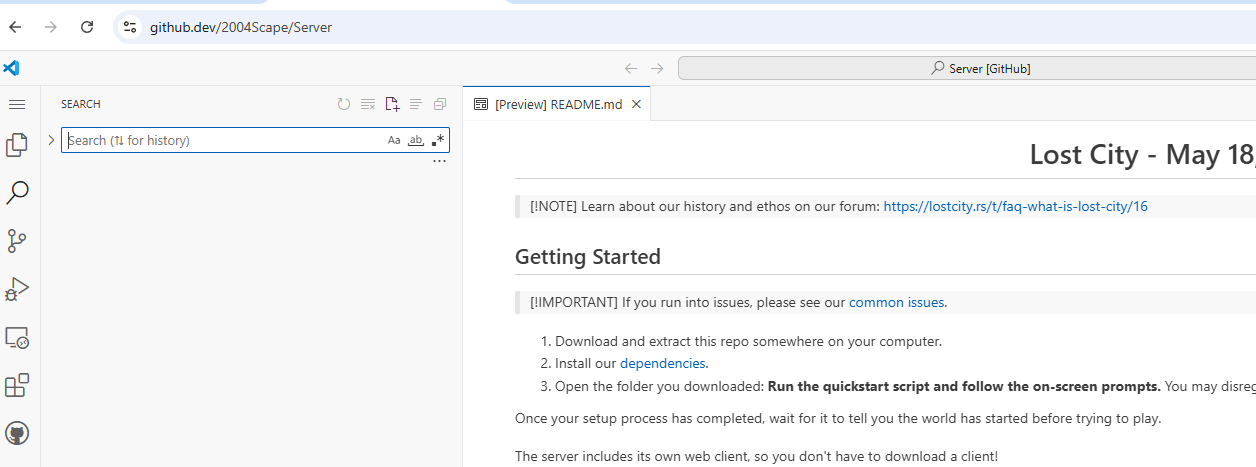The height and width of the screenshot is (467, 1256).
Task: Refresh search results
Action: 344,104
